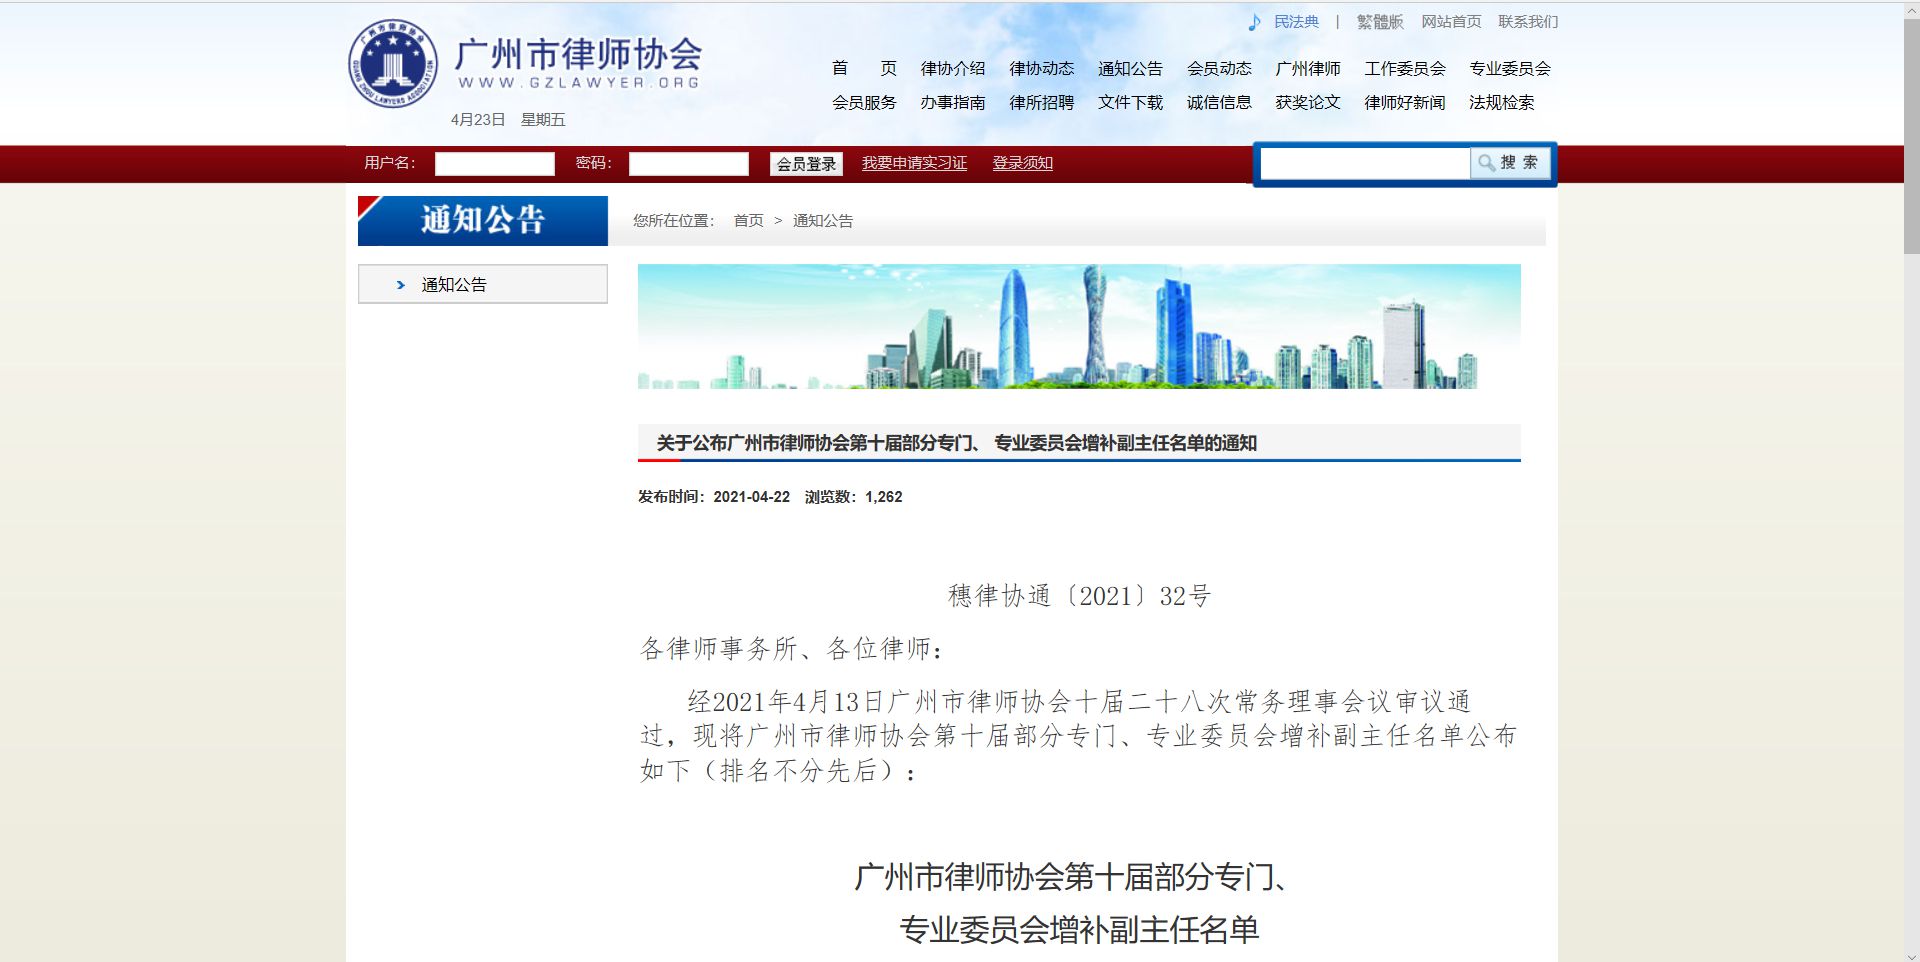This screenshot has width=1920, height=962.
Task: Click the music note icon beside 民法典
Action: [1254, 22]
